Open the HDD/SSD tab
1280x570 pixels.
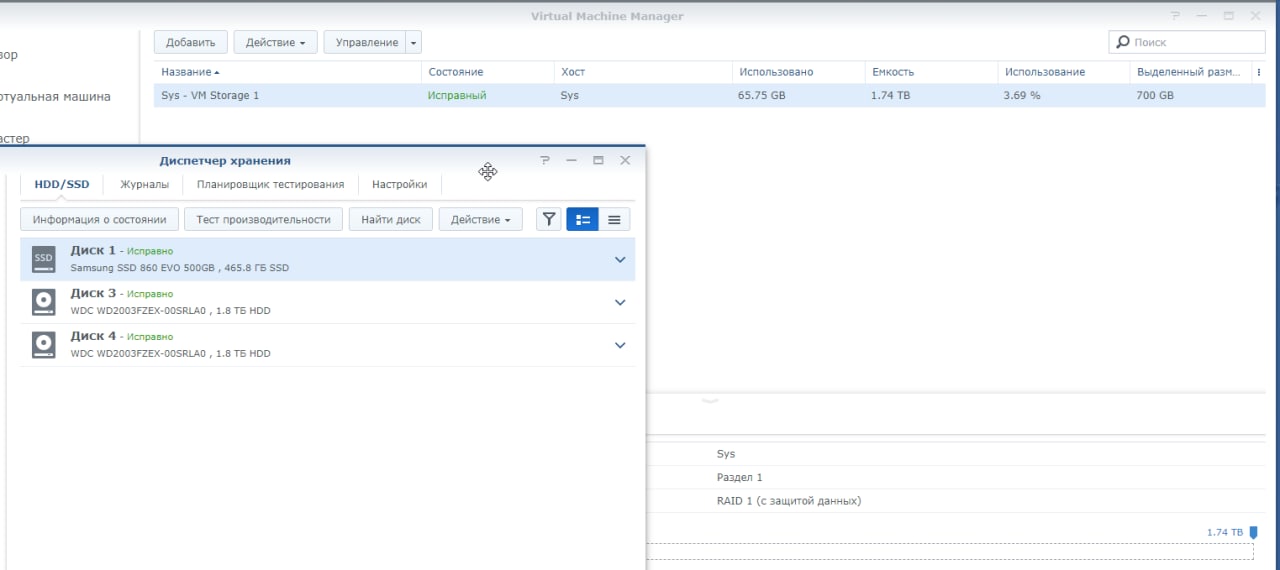[62, 184]
